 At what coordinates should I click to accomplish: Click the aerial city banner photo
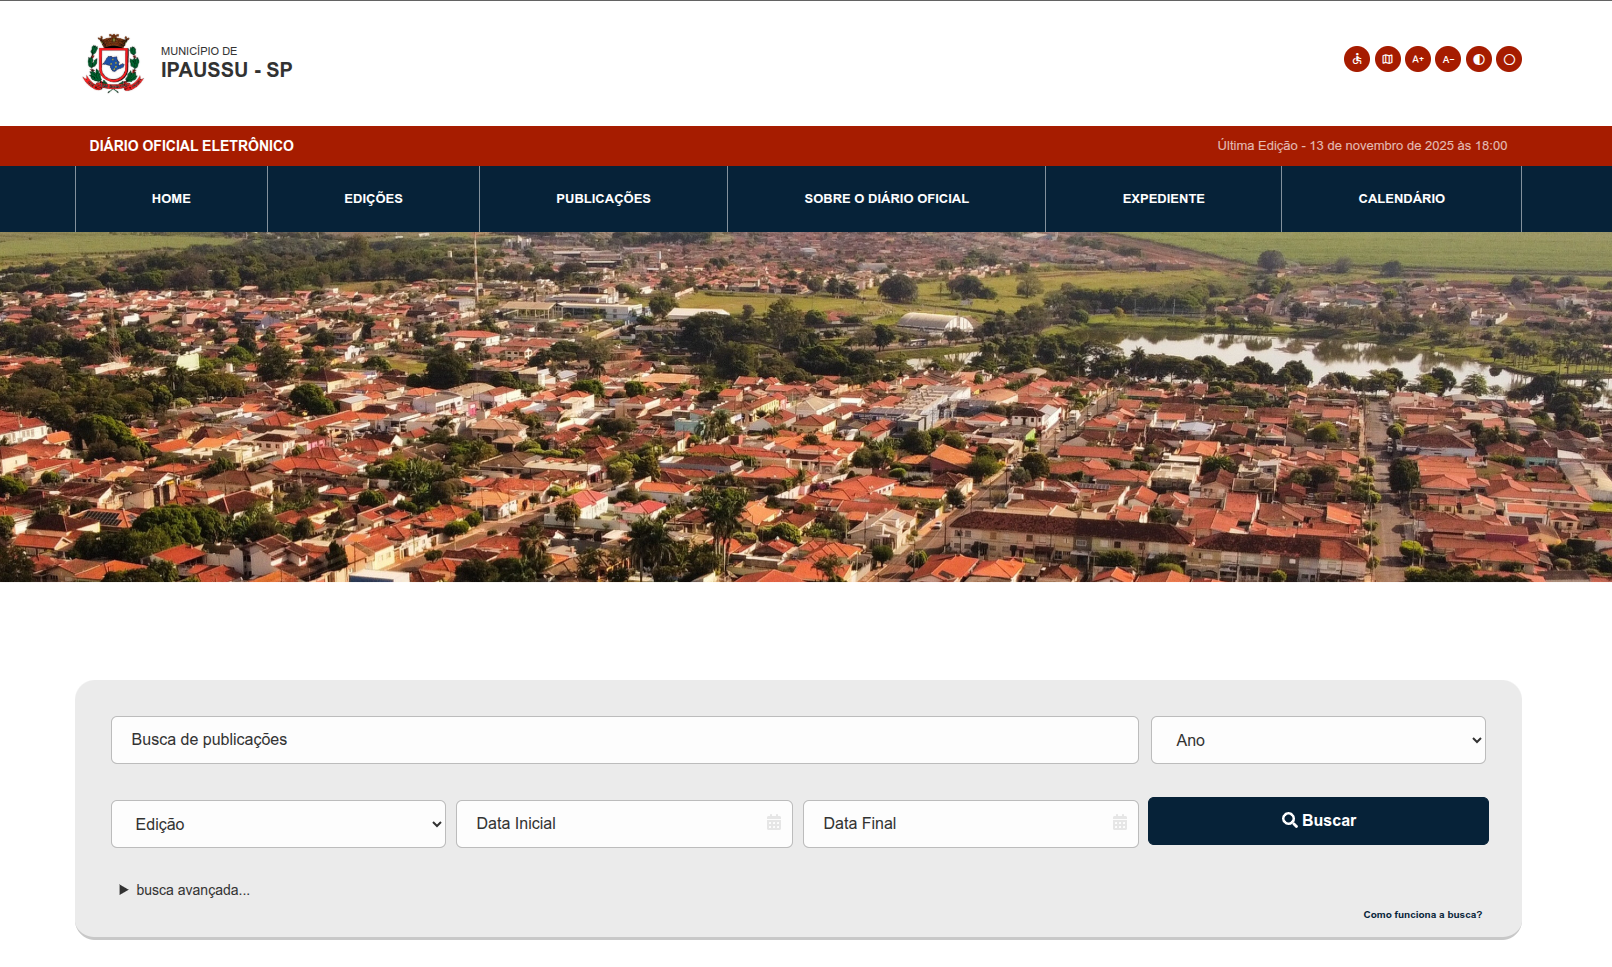coord(806,407)
